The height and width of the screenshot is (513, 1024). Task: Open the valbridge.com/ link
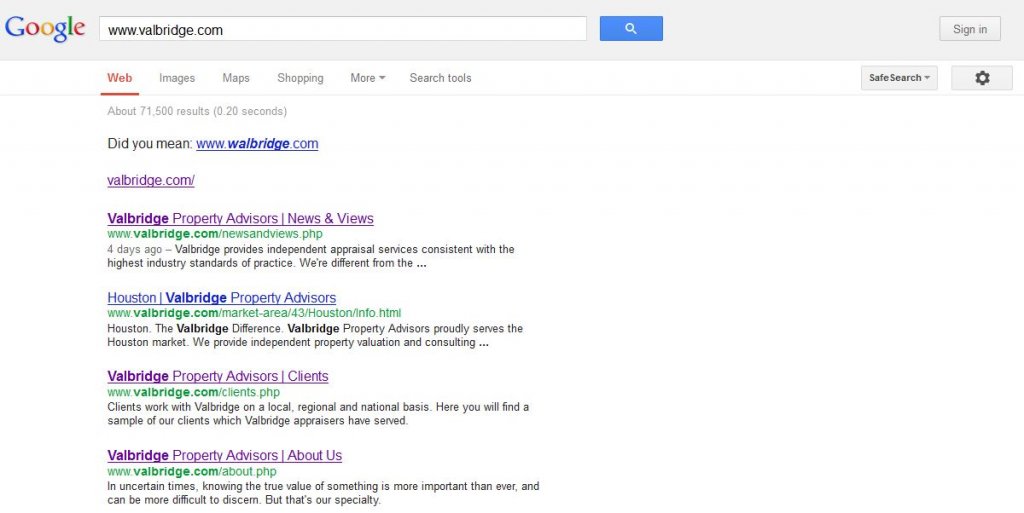151,180
